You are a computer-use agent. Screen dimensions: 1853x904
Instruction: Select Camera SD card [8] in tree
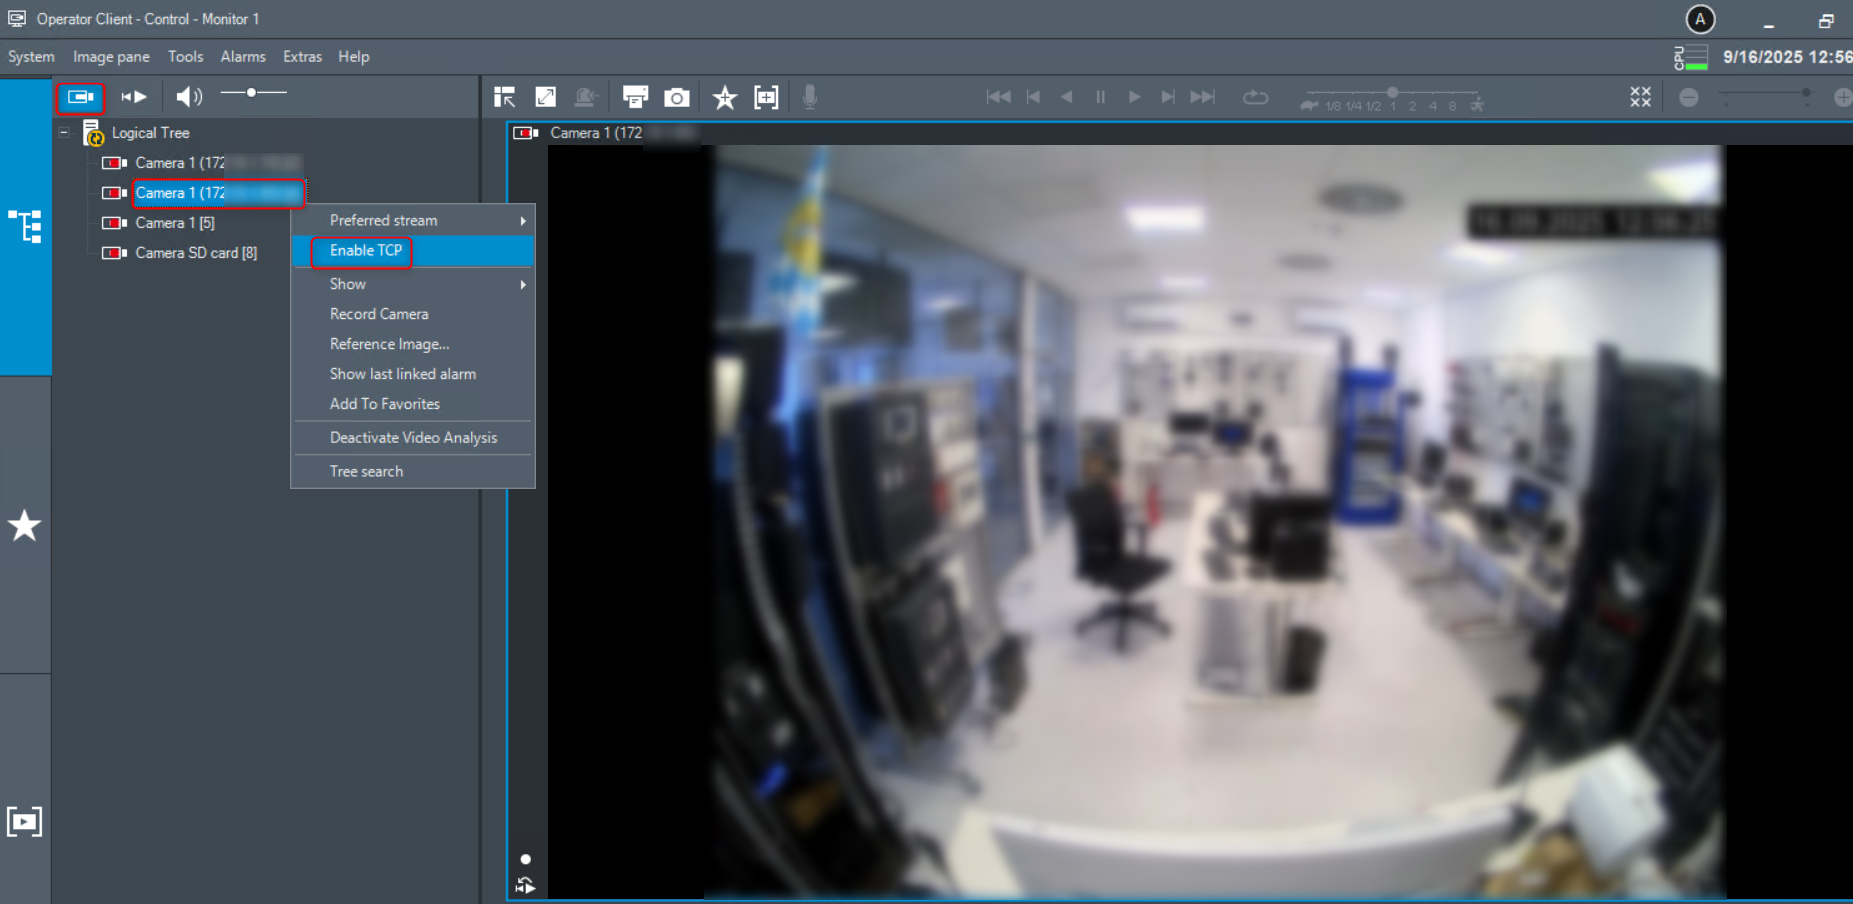196,253
